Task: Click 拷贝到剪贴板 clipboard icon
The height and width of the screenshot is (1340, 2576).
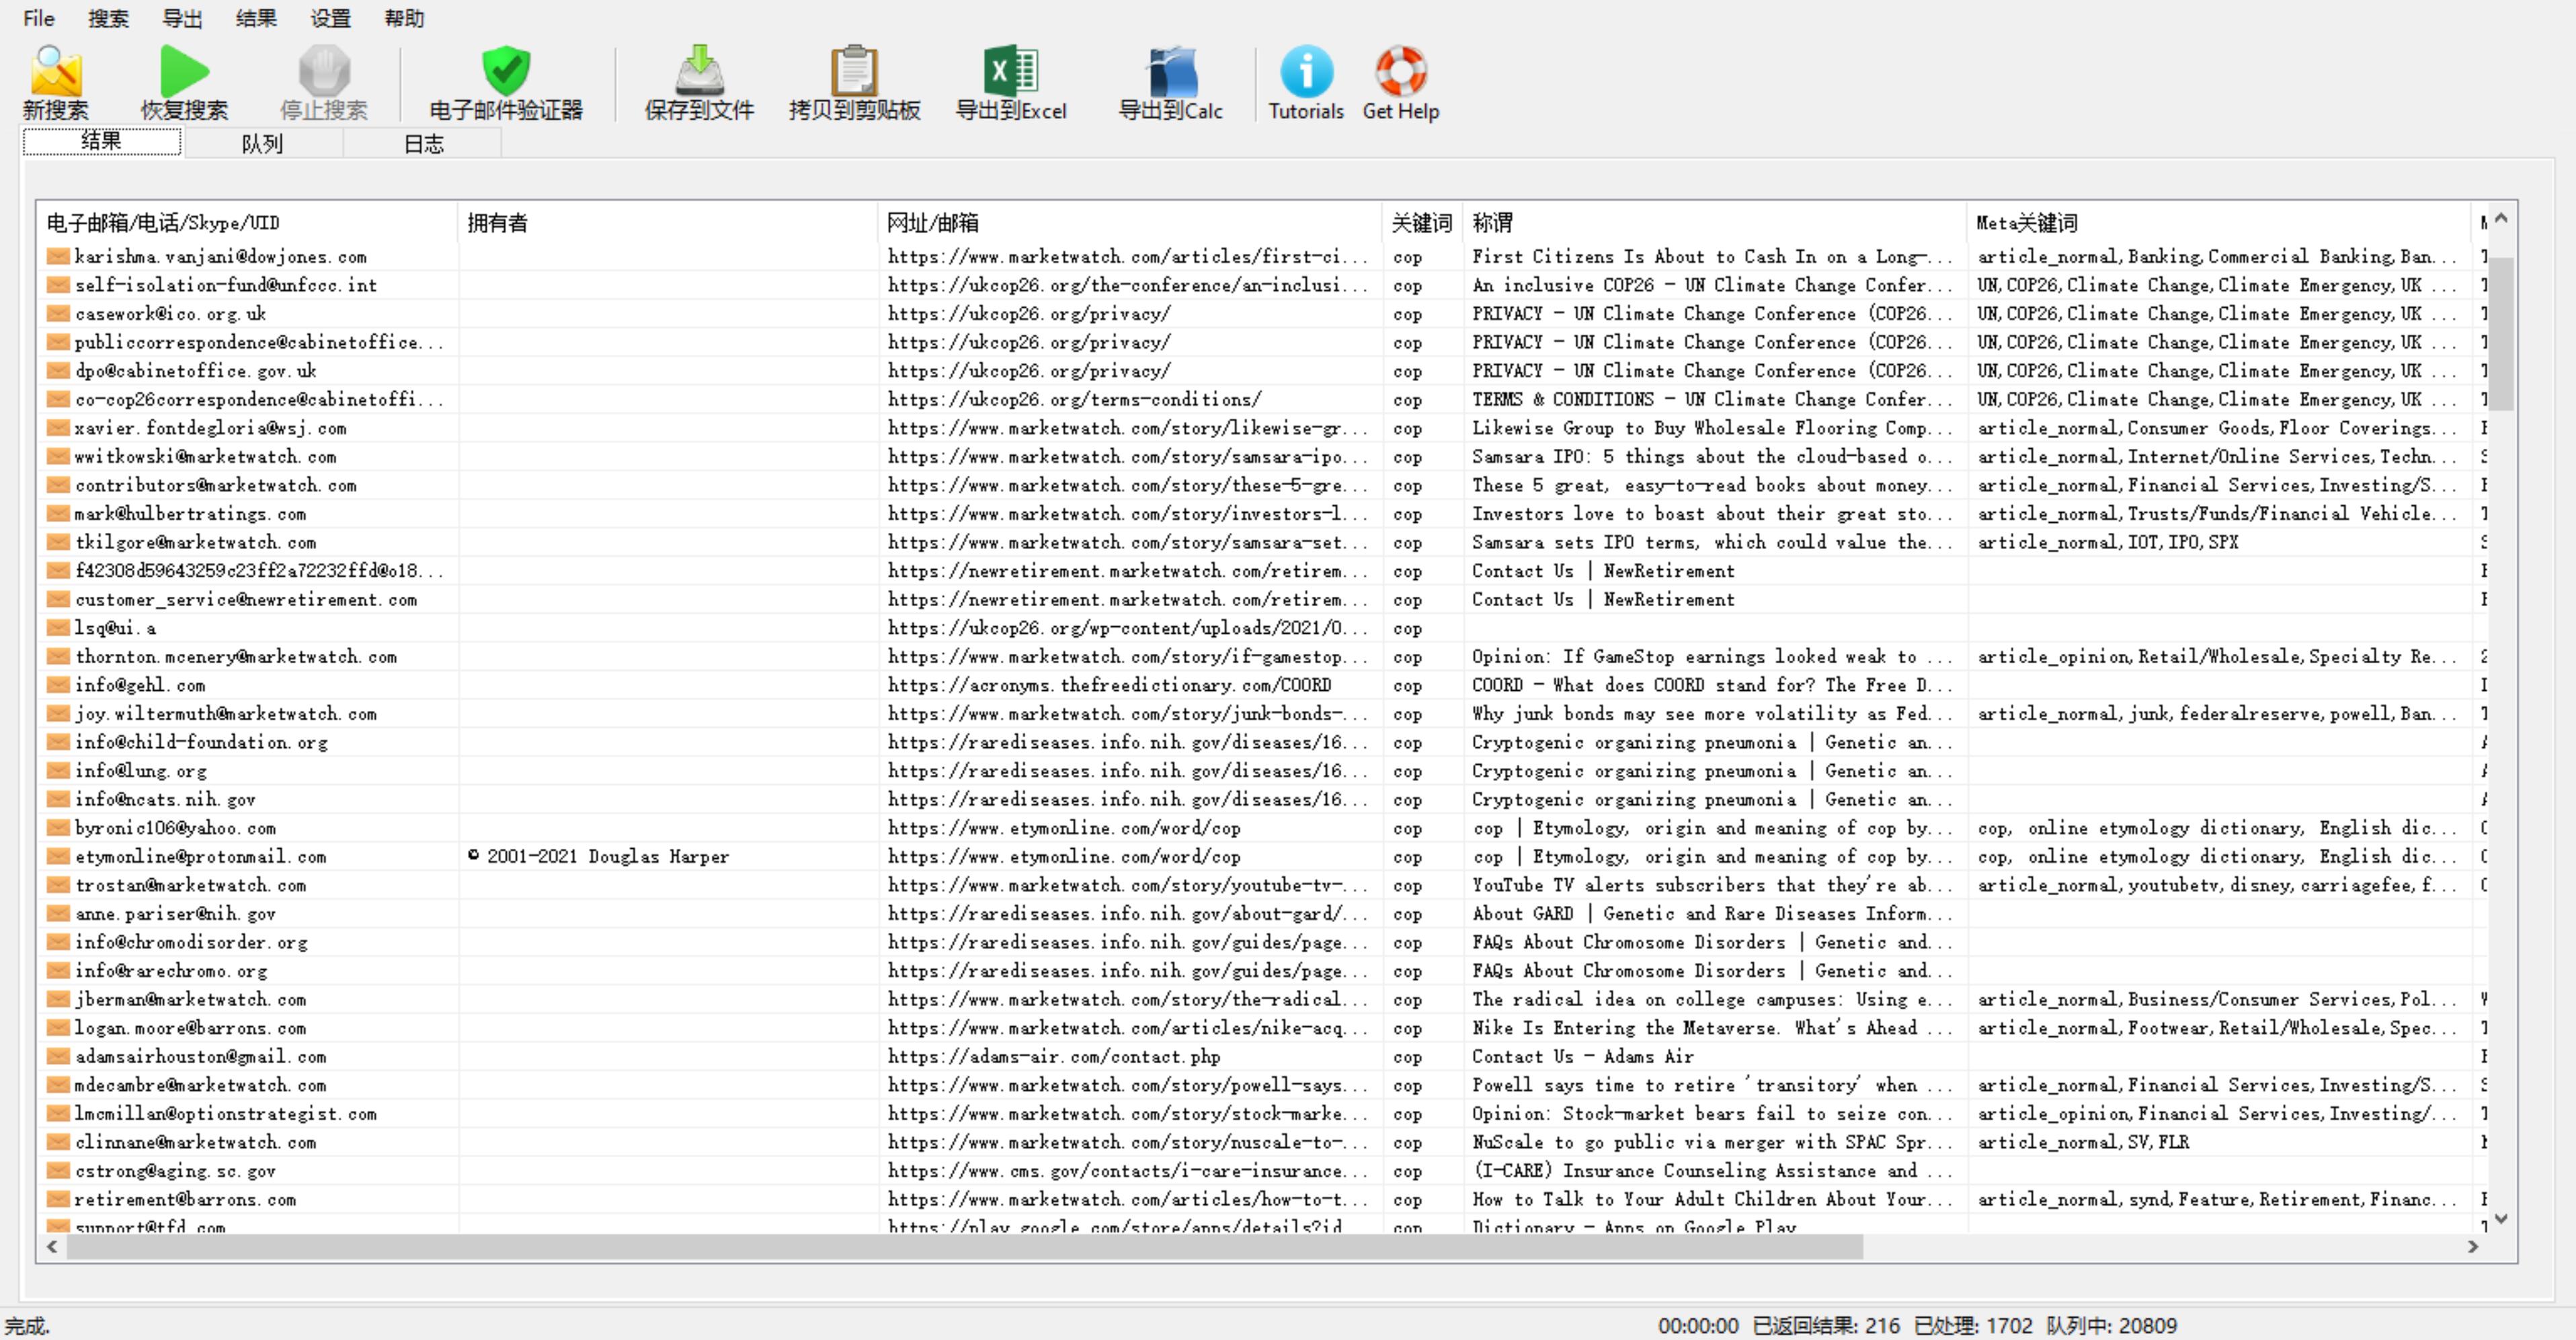Action: tap(854, 70)
